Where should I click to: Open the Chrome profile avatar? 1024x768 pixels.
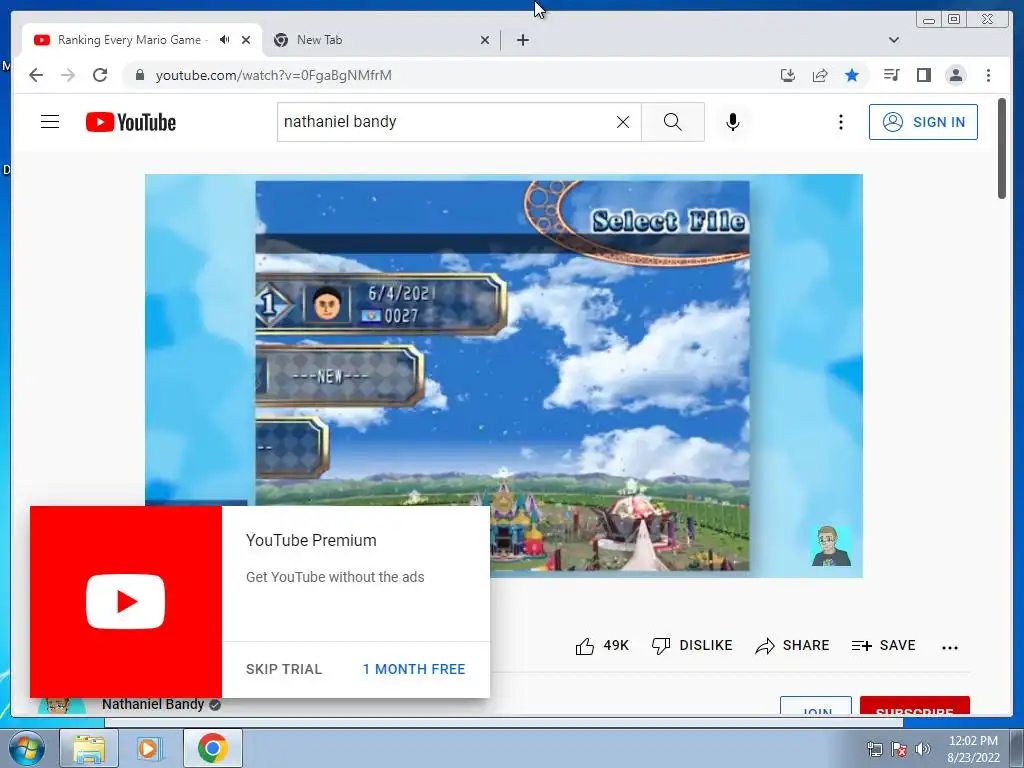955,75
